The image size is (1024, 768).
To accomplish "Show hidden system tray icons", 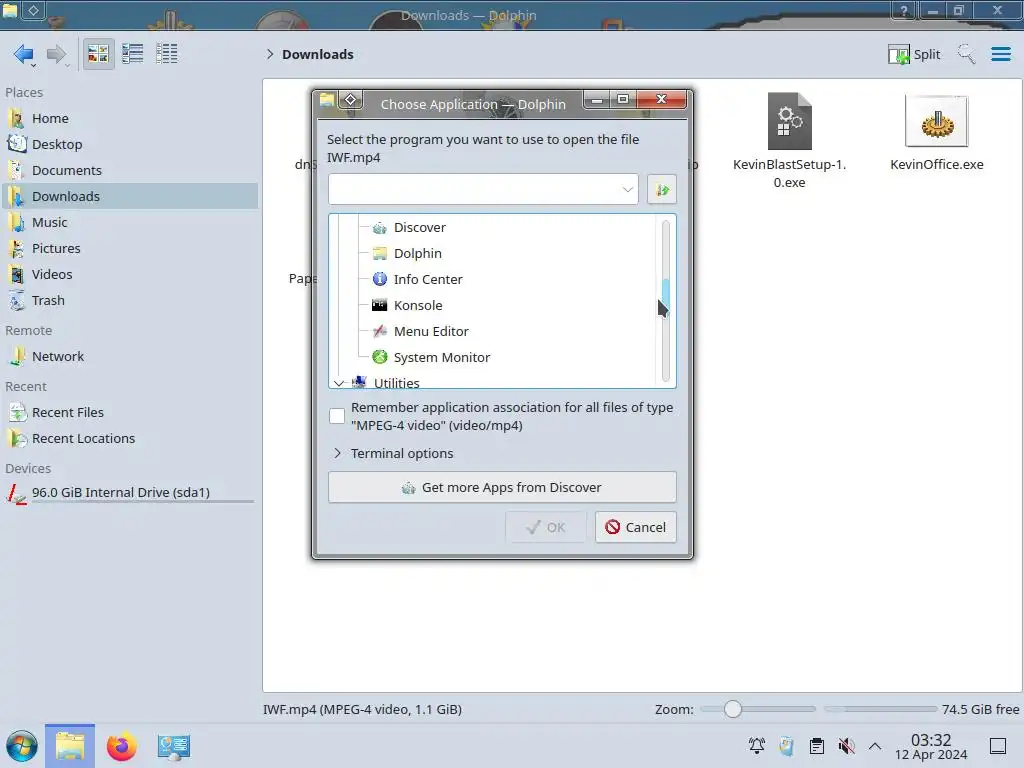I will 875,746.
